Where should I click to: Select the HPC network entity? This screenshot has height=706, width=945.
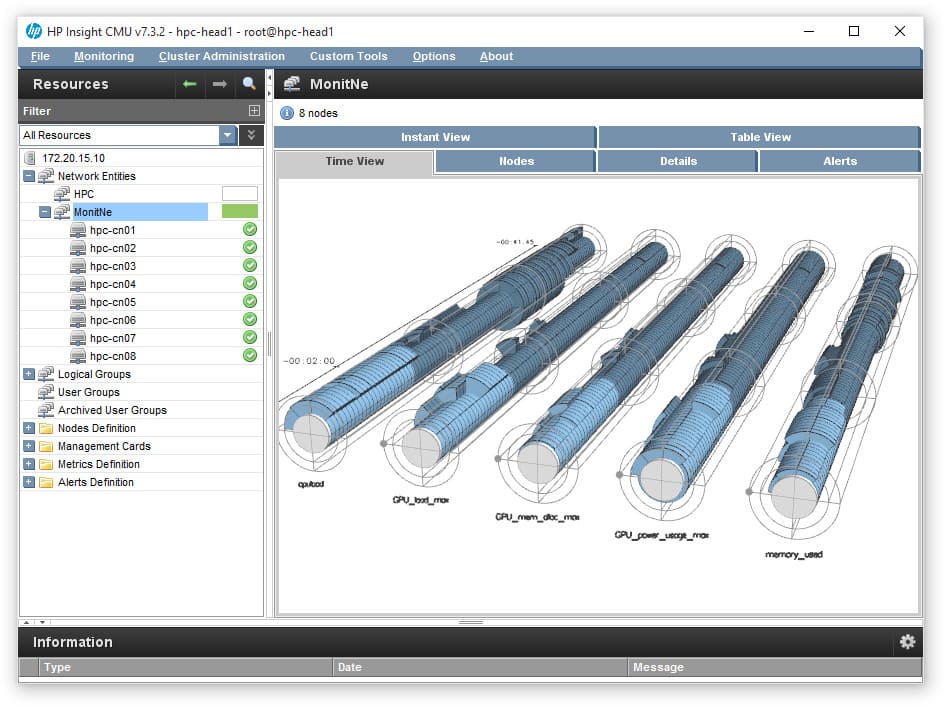(83, 194)
